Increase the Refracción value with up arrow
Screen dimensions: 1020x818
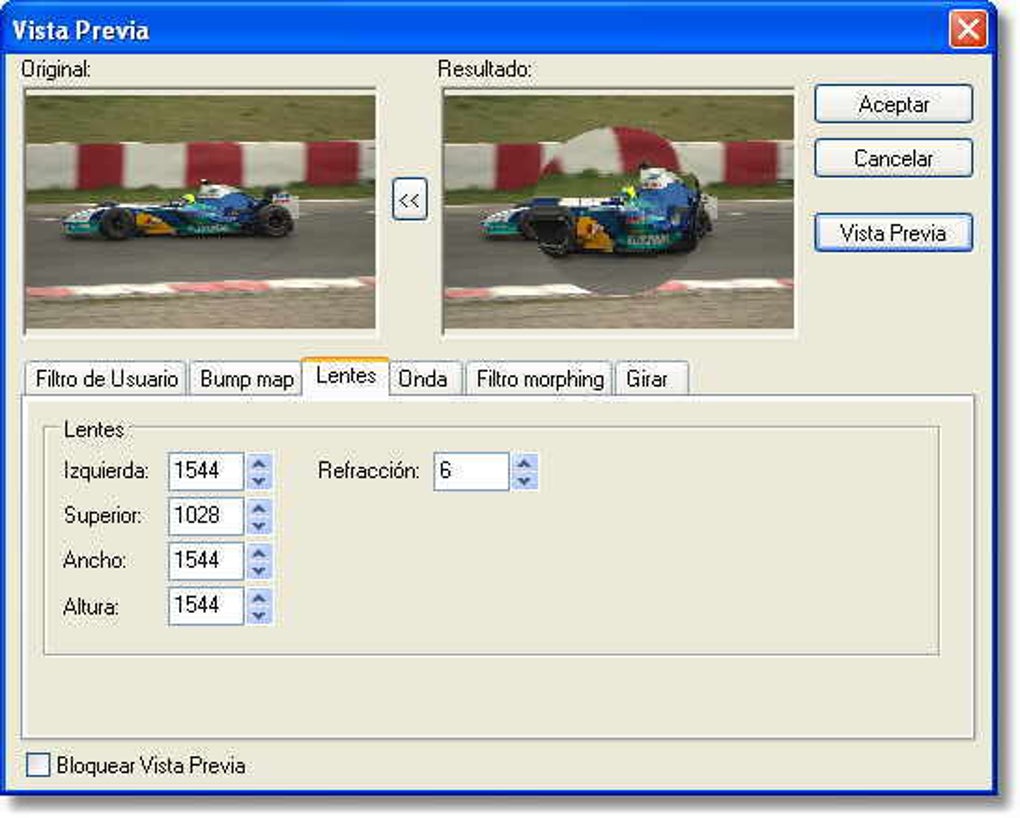click(x=525, y=463)
